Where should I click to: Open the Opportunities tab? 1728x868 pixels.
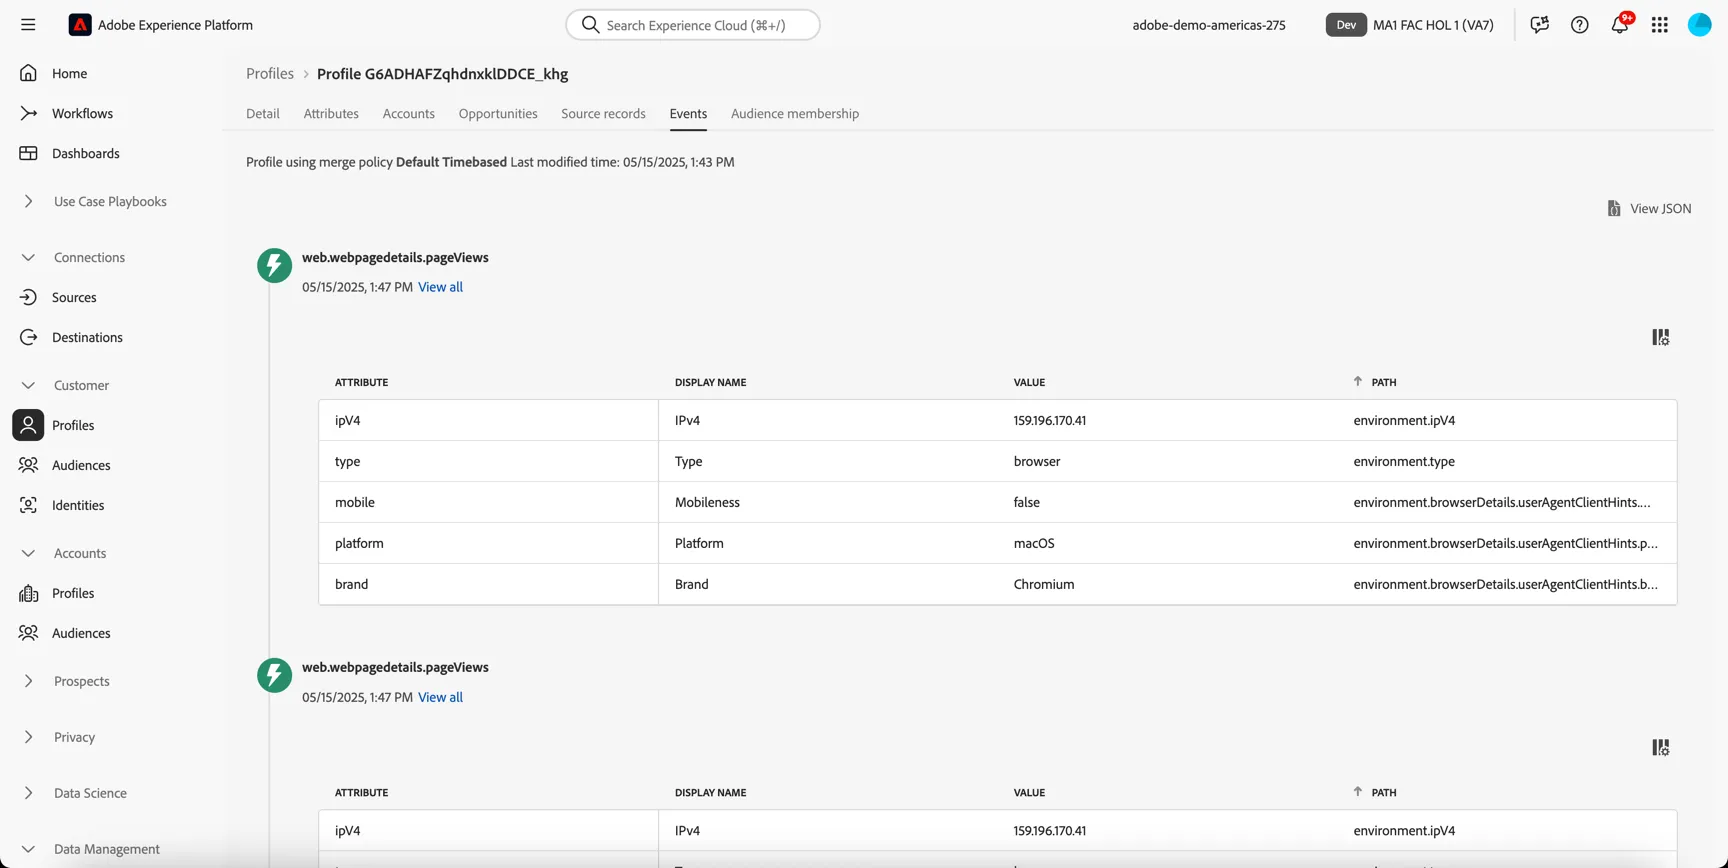[x=498, y=113]
